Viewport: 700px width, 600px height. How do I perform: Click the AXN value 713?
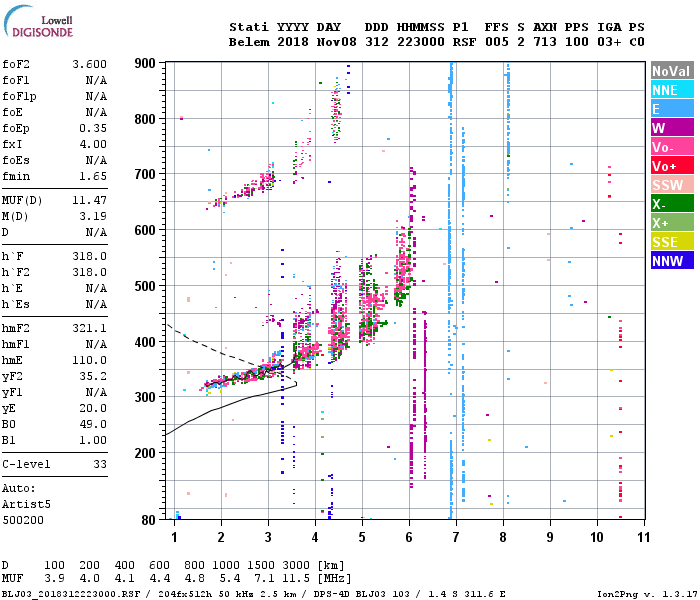click(x=545, y=42)
